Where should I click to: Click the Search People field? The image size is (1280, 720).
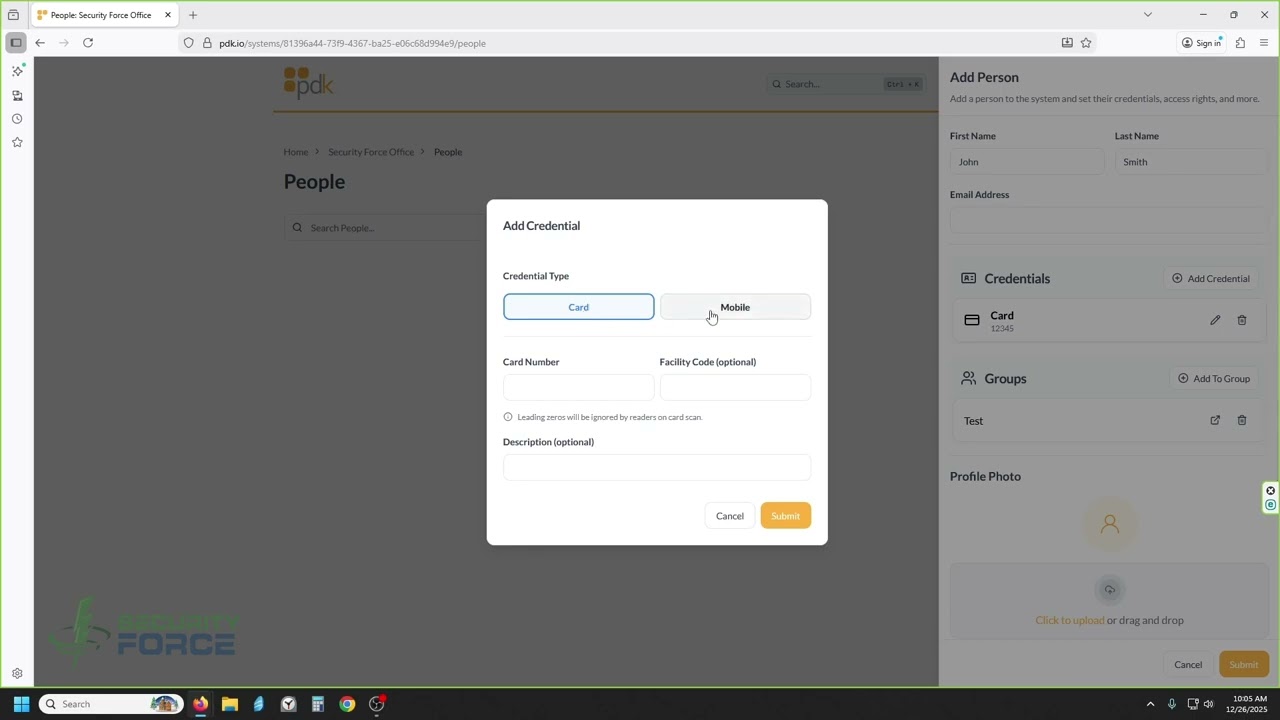coord(386,228)
